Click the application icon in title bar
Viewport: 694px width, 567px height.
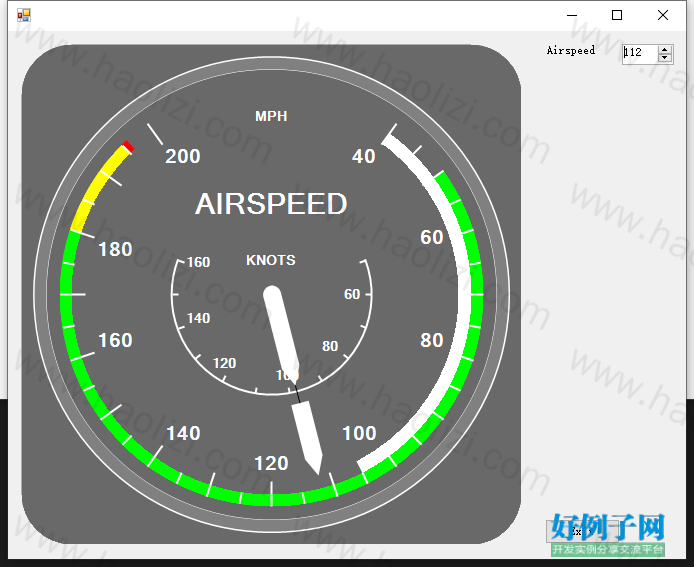click(23, 15)
